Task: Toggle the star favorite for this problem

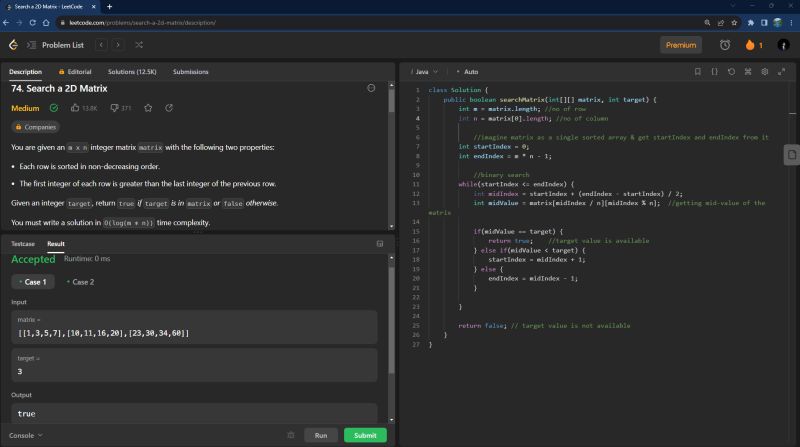Action: [148, 108]
